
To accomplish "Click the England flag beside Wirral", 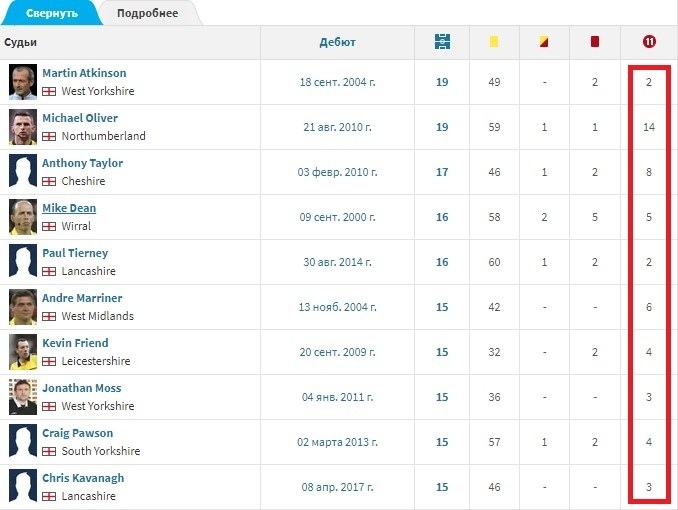I will 49,226.
